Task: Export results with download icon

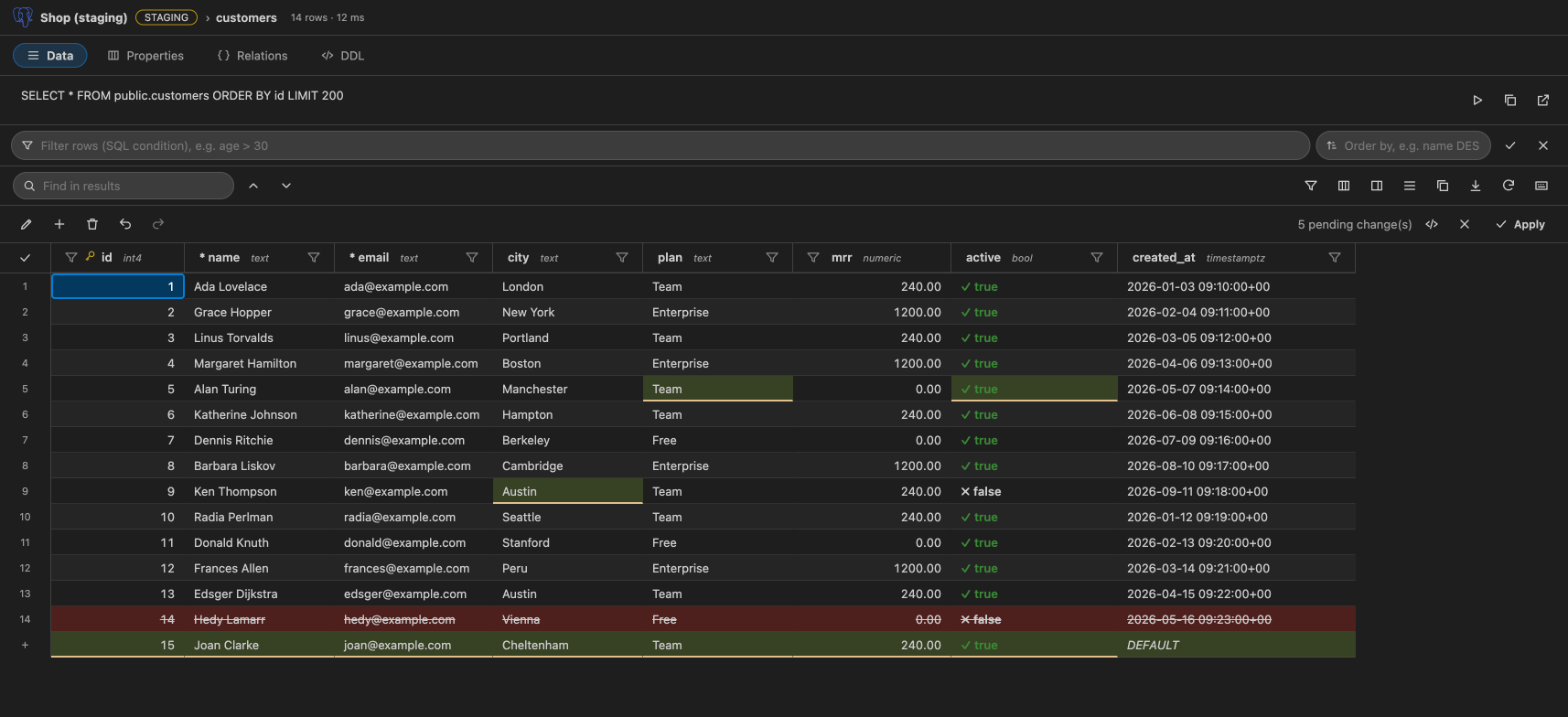Action: [1475, 186]
